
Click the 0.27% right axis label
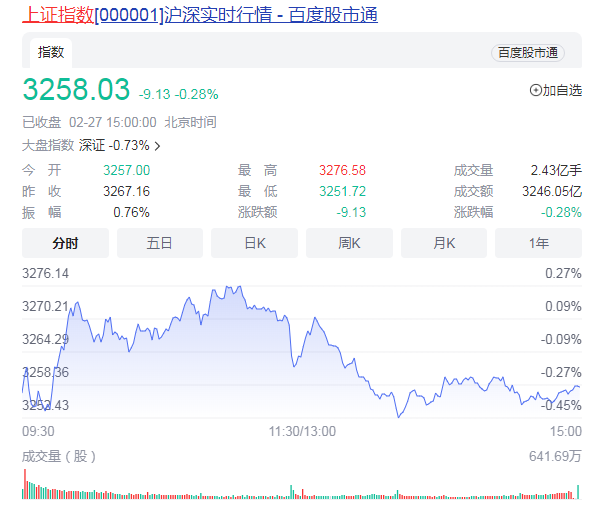click(563, 273)
